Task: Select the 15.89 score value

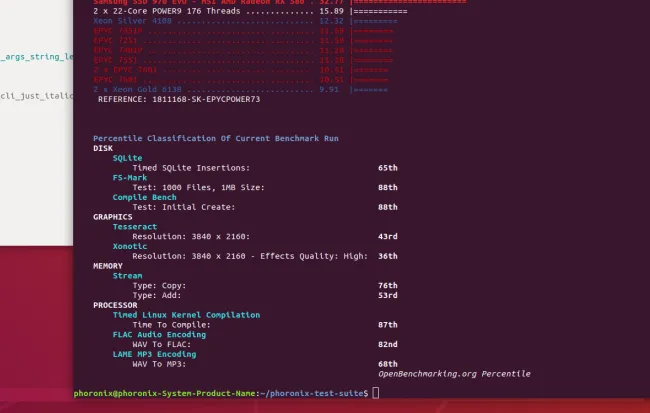Action: pos(331,11)
